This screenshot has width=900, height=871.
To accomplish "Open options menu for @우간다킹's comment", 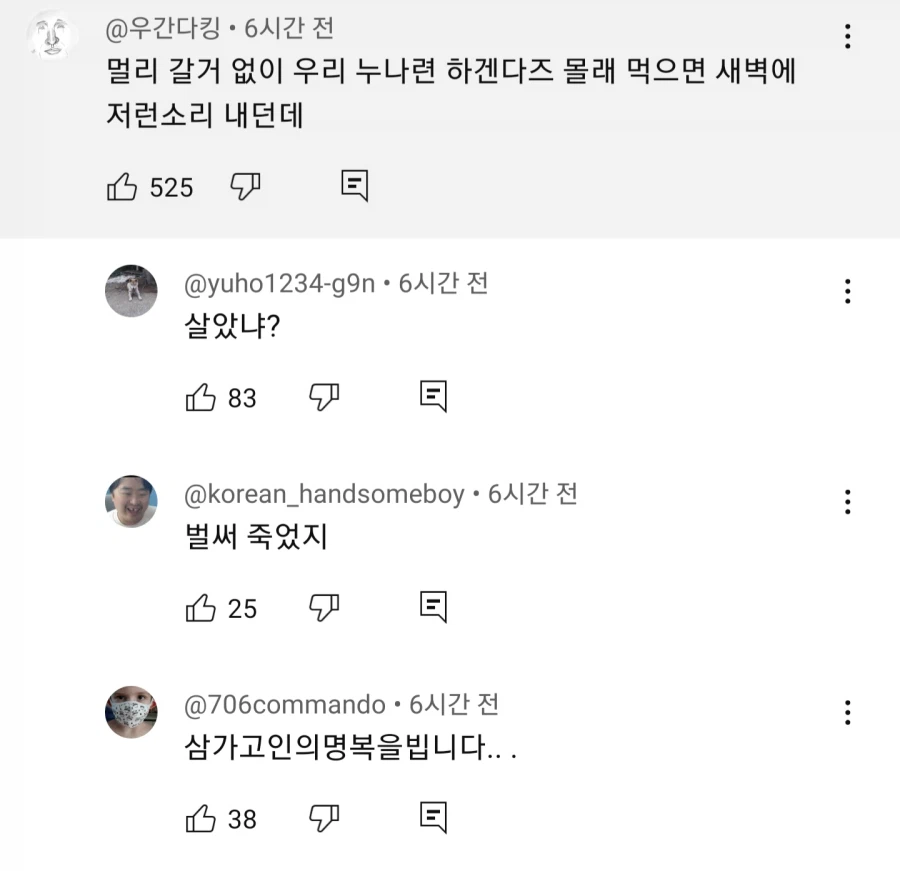I will (x=847, y=36).
